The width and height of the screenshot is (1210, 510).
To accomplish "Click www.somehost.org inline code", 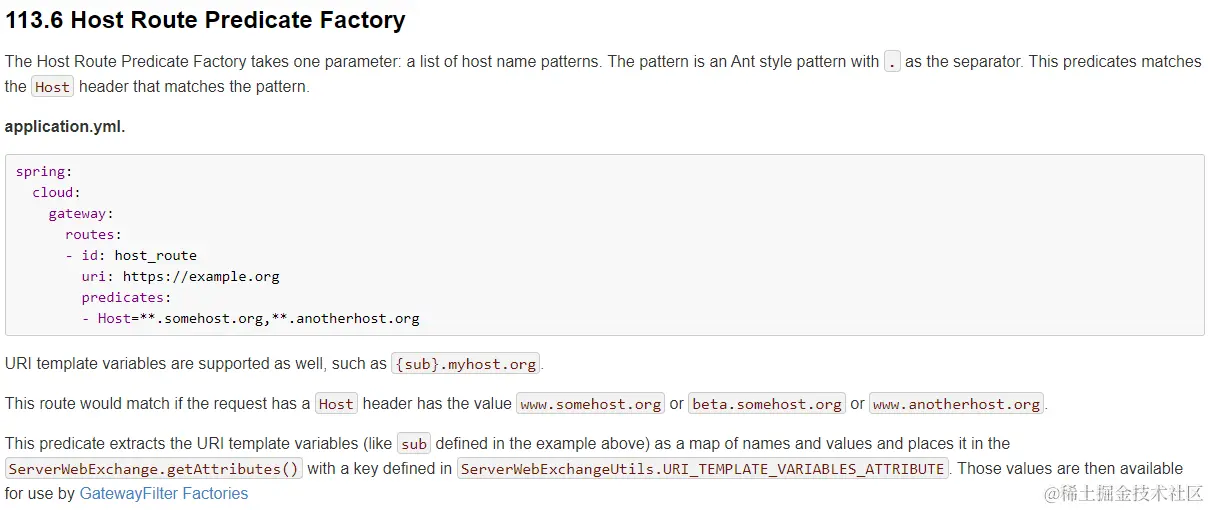I will pyautogui.click(x=590, y=404).
